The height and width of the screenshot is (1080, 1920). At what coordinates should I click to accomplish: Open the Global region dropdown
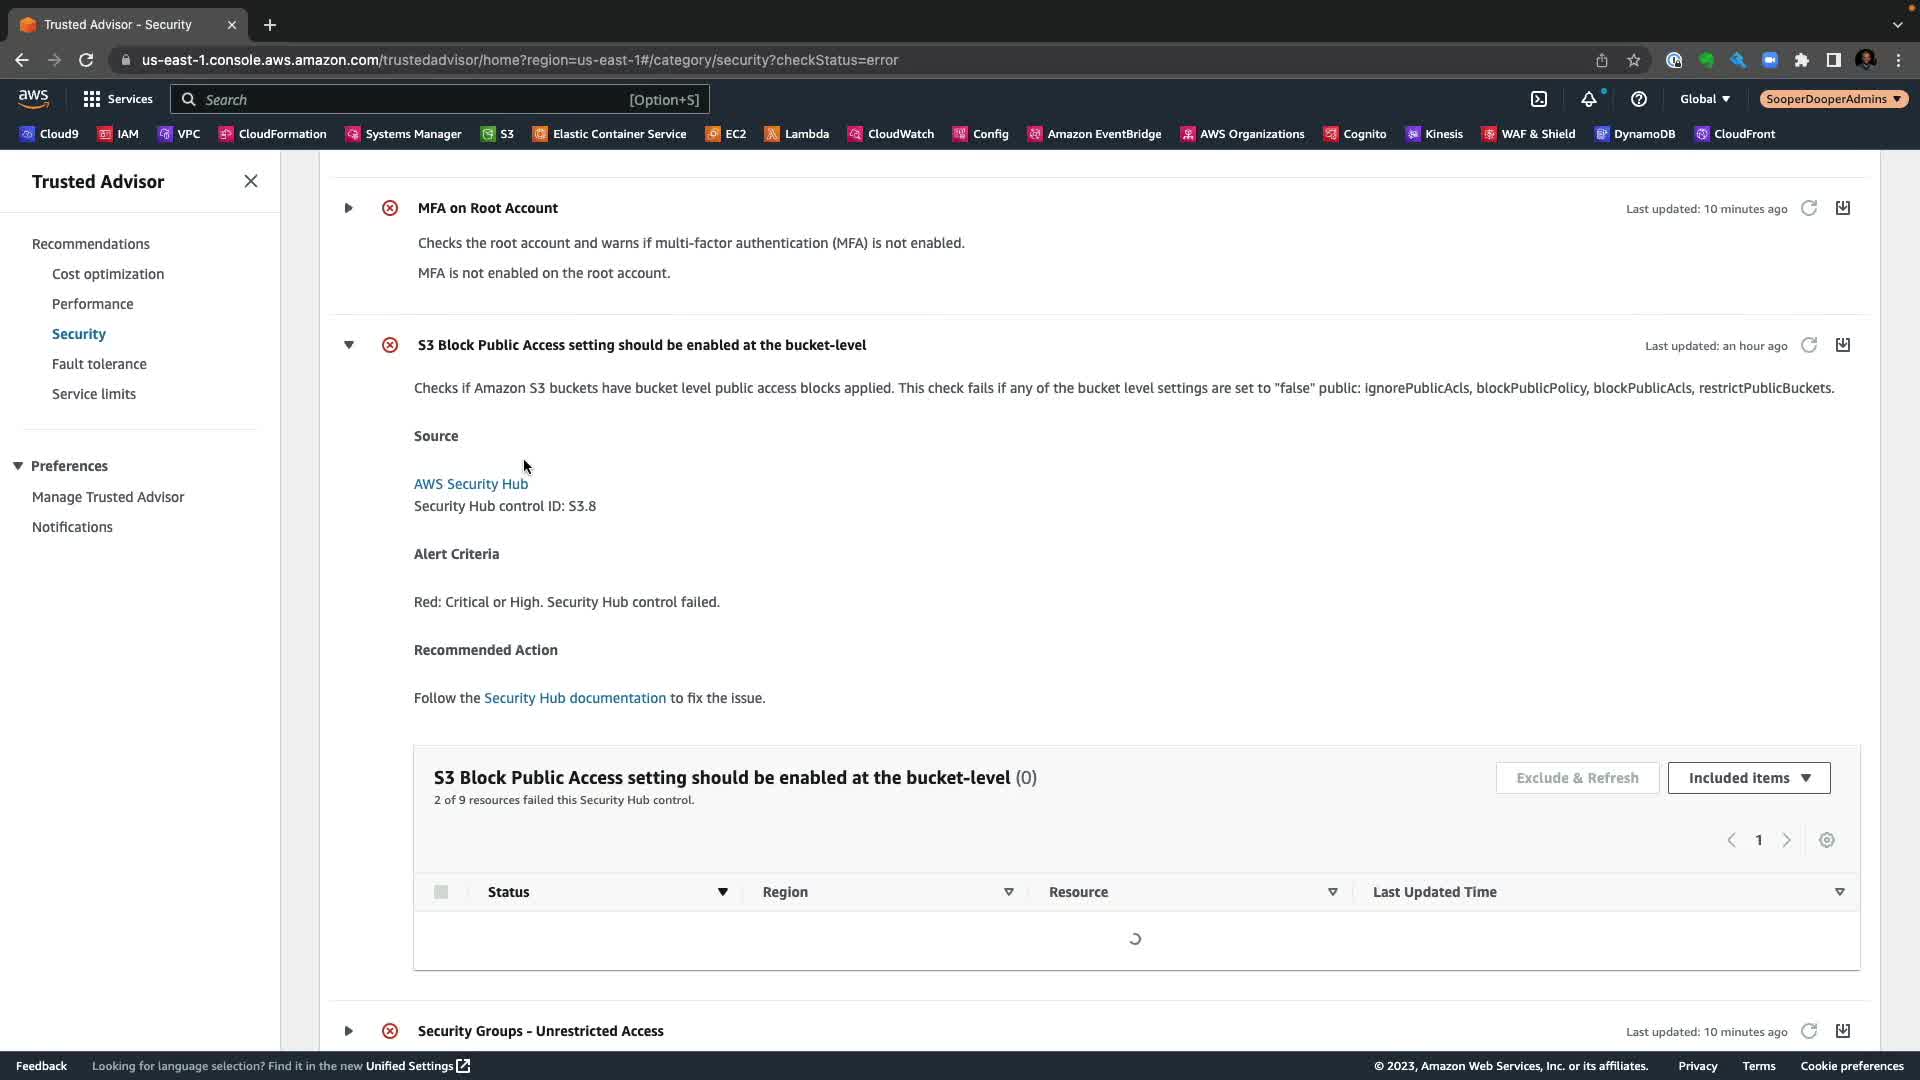pos(1705,99)
